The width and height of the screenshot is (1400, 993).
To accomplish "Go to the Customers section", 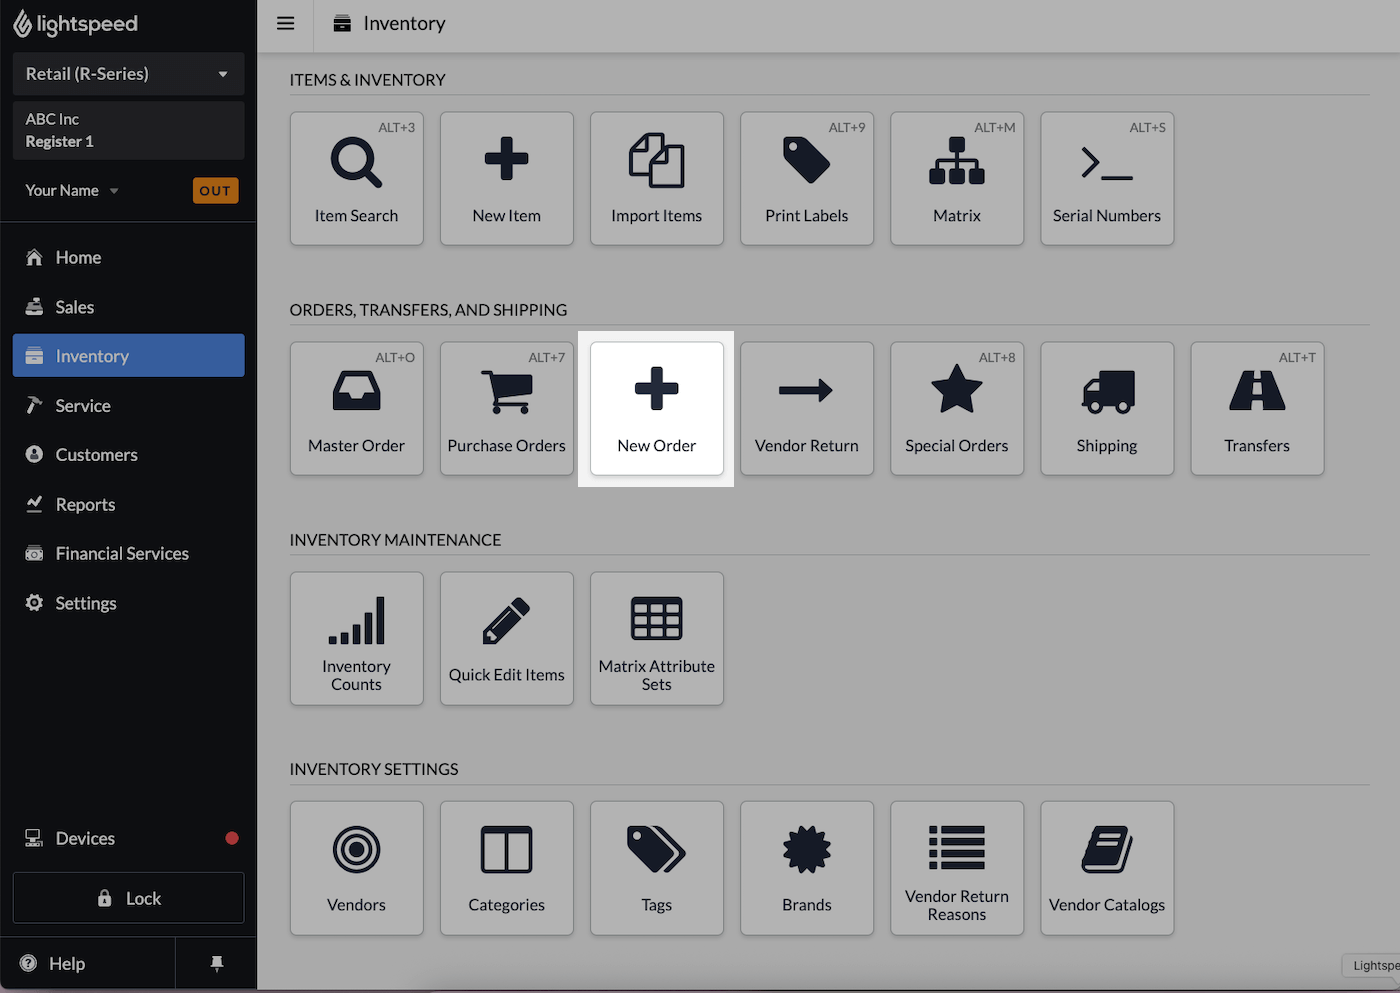I will coord(95,454).
